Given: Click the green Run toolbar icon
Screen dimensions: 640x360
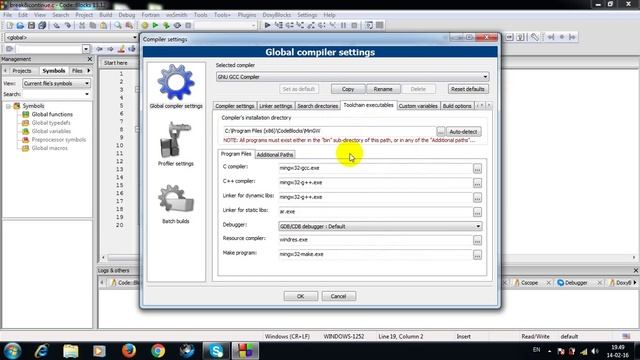Looking at the screenshot, I should tap(155, 25).
